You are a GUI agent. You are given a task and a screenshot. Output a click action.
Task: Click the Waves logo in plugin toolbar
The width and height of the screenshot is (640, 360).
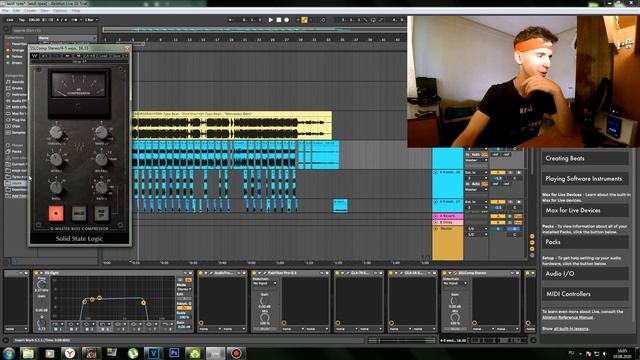[35, 56]
